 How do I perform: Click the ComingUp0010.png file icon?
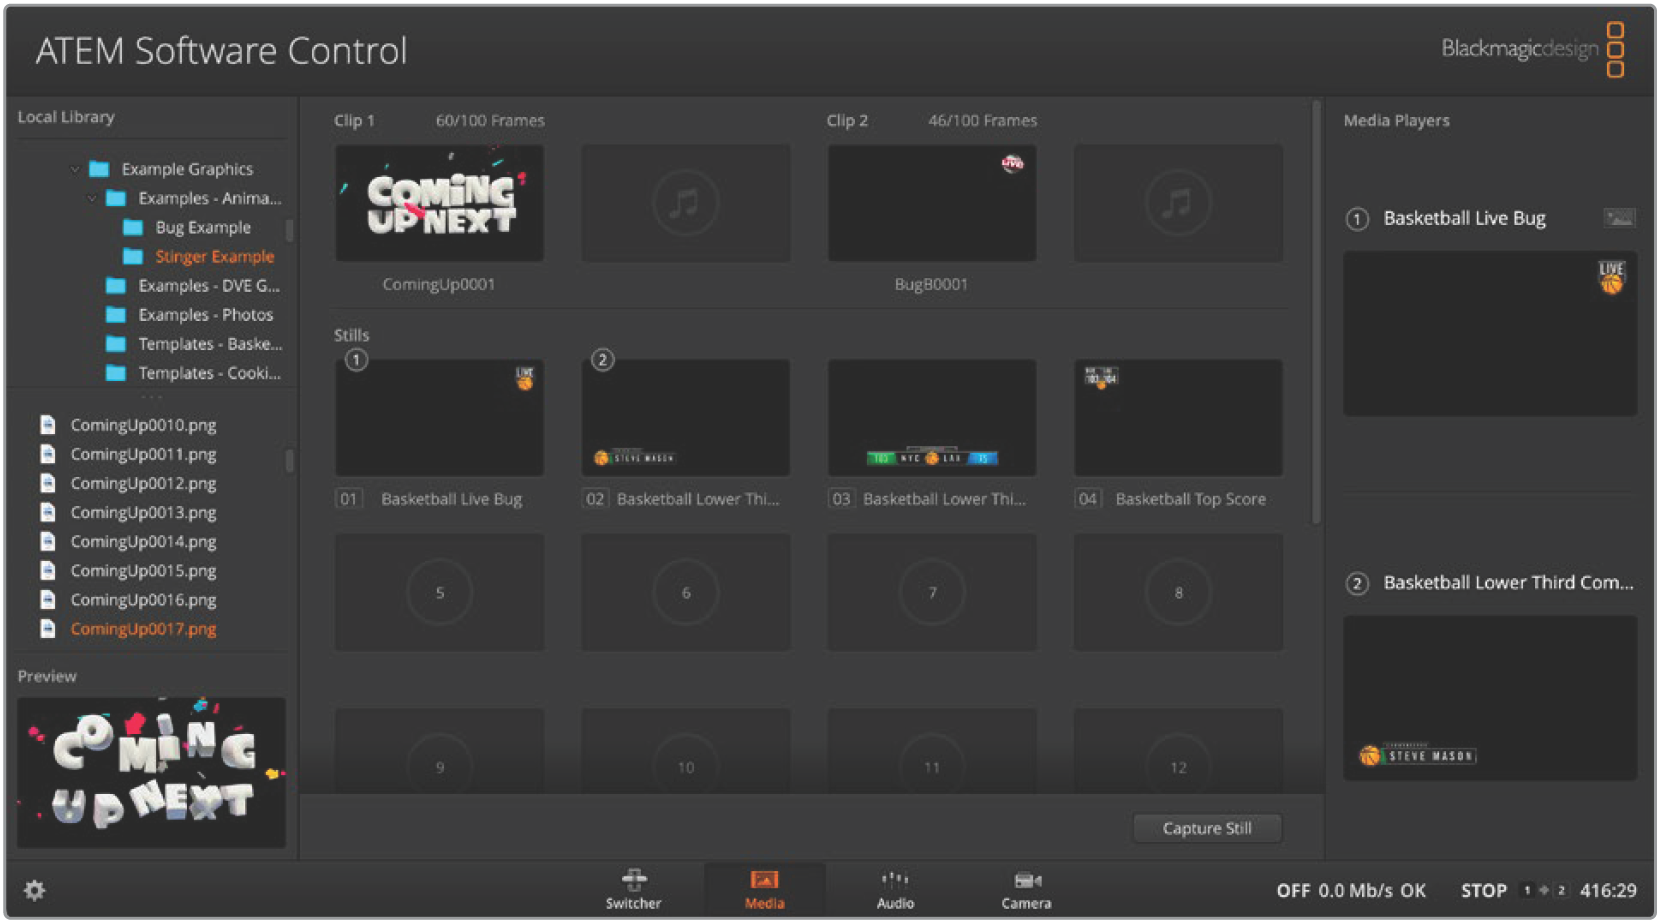pos(47,425)
